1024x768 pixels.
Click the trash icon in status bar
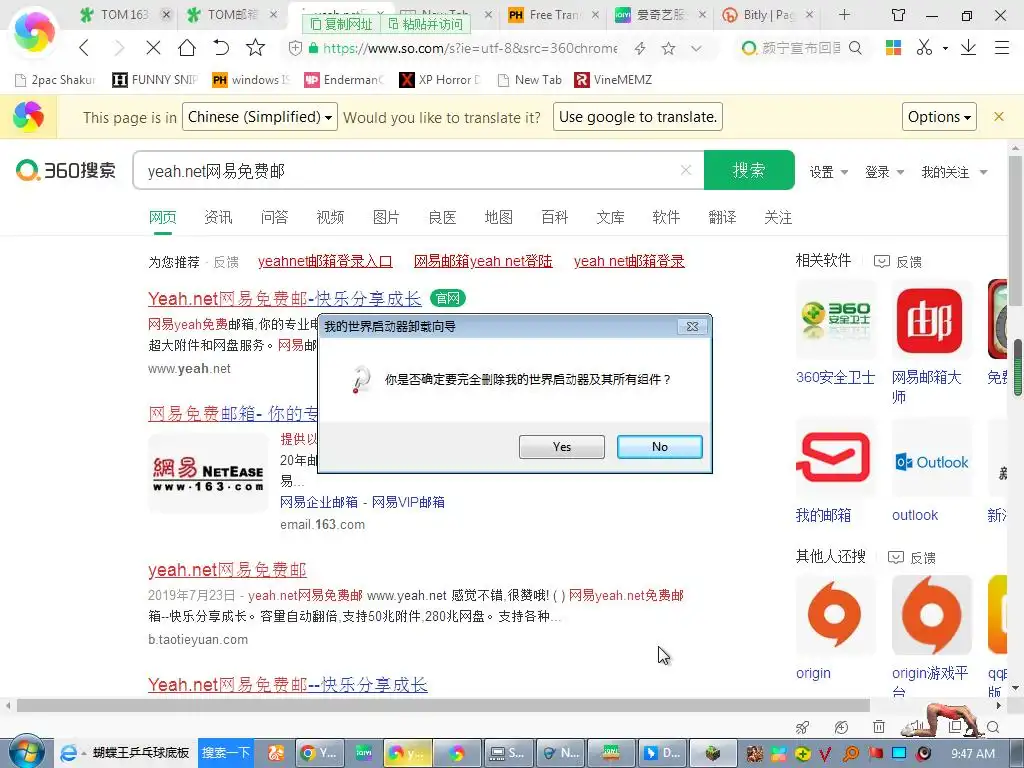pos(879,727)
